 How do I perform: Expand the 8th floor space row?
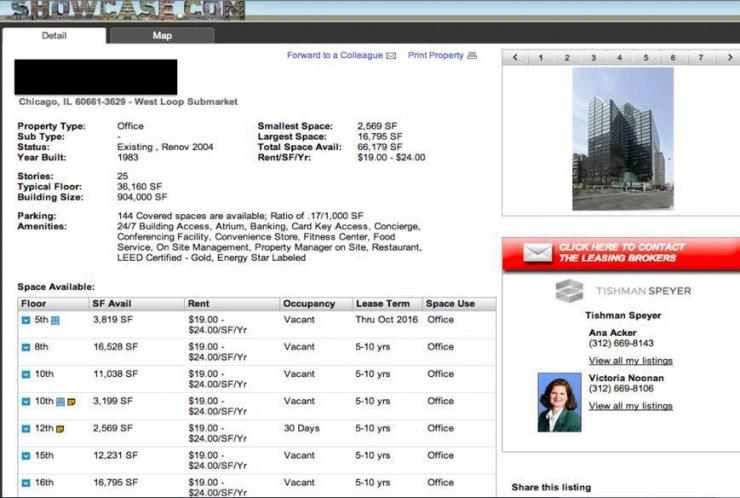pos(26,347)
